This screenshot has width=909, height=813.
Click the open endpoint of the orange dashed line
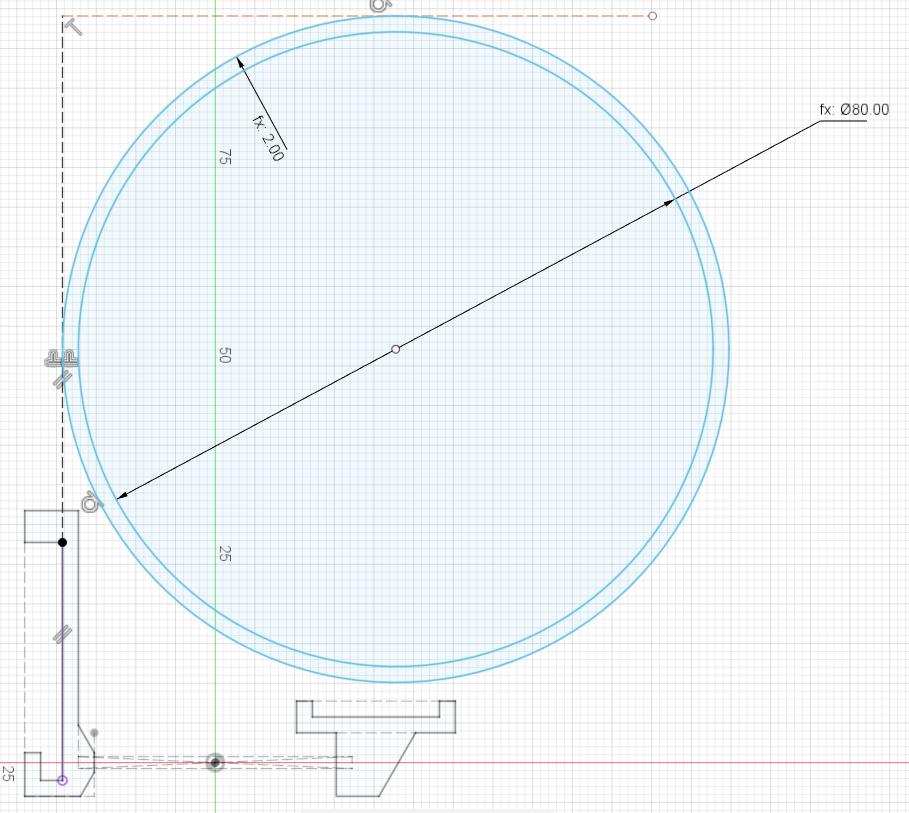[652, 16]
